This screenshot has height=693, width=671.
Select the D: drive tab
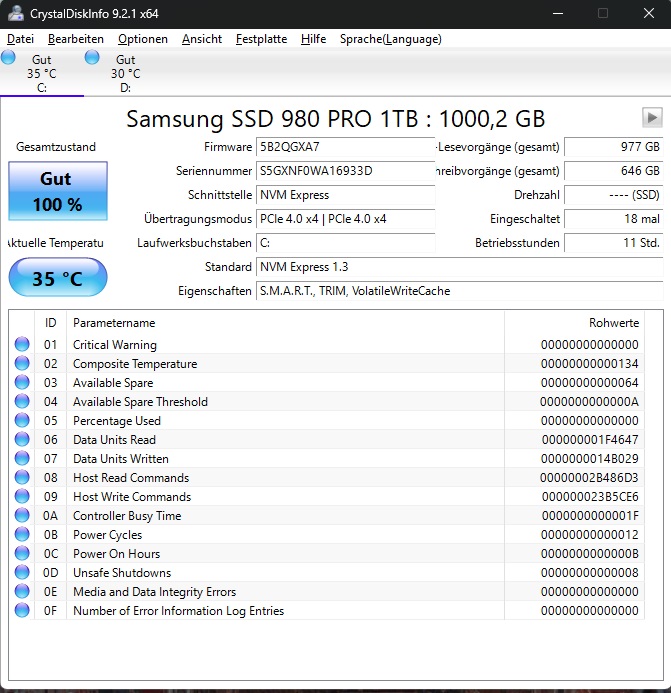(126, 73)
